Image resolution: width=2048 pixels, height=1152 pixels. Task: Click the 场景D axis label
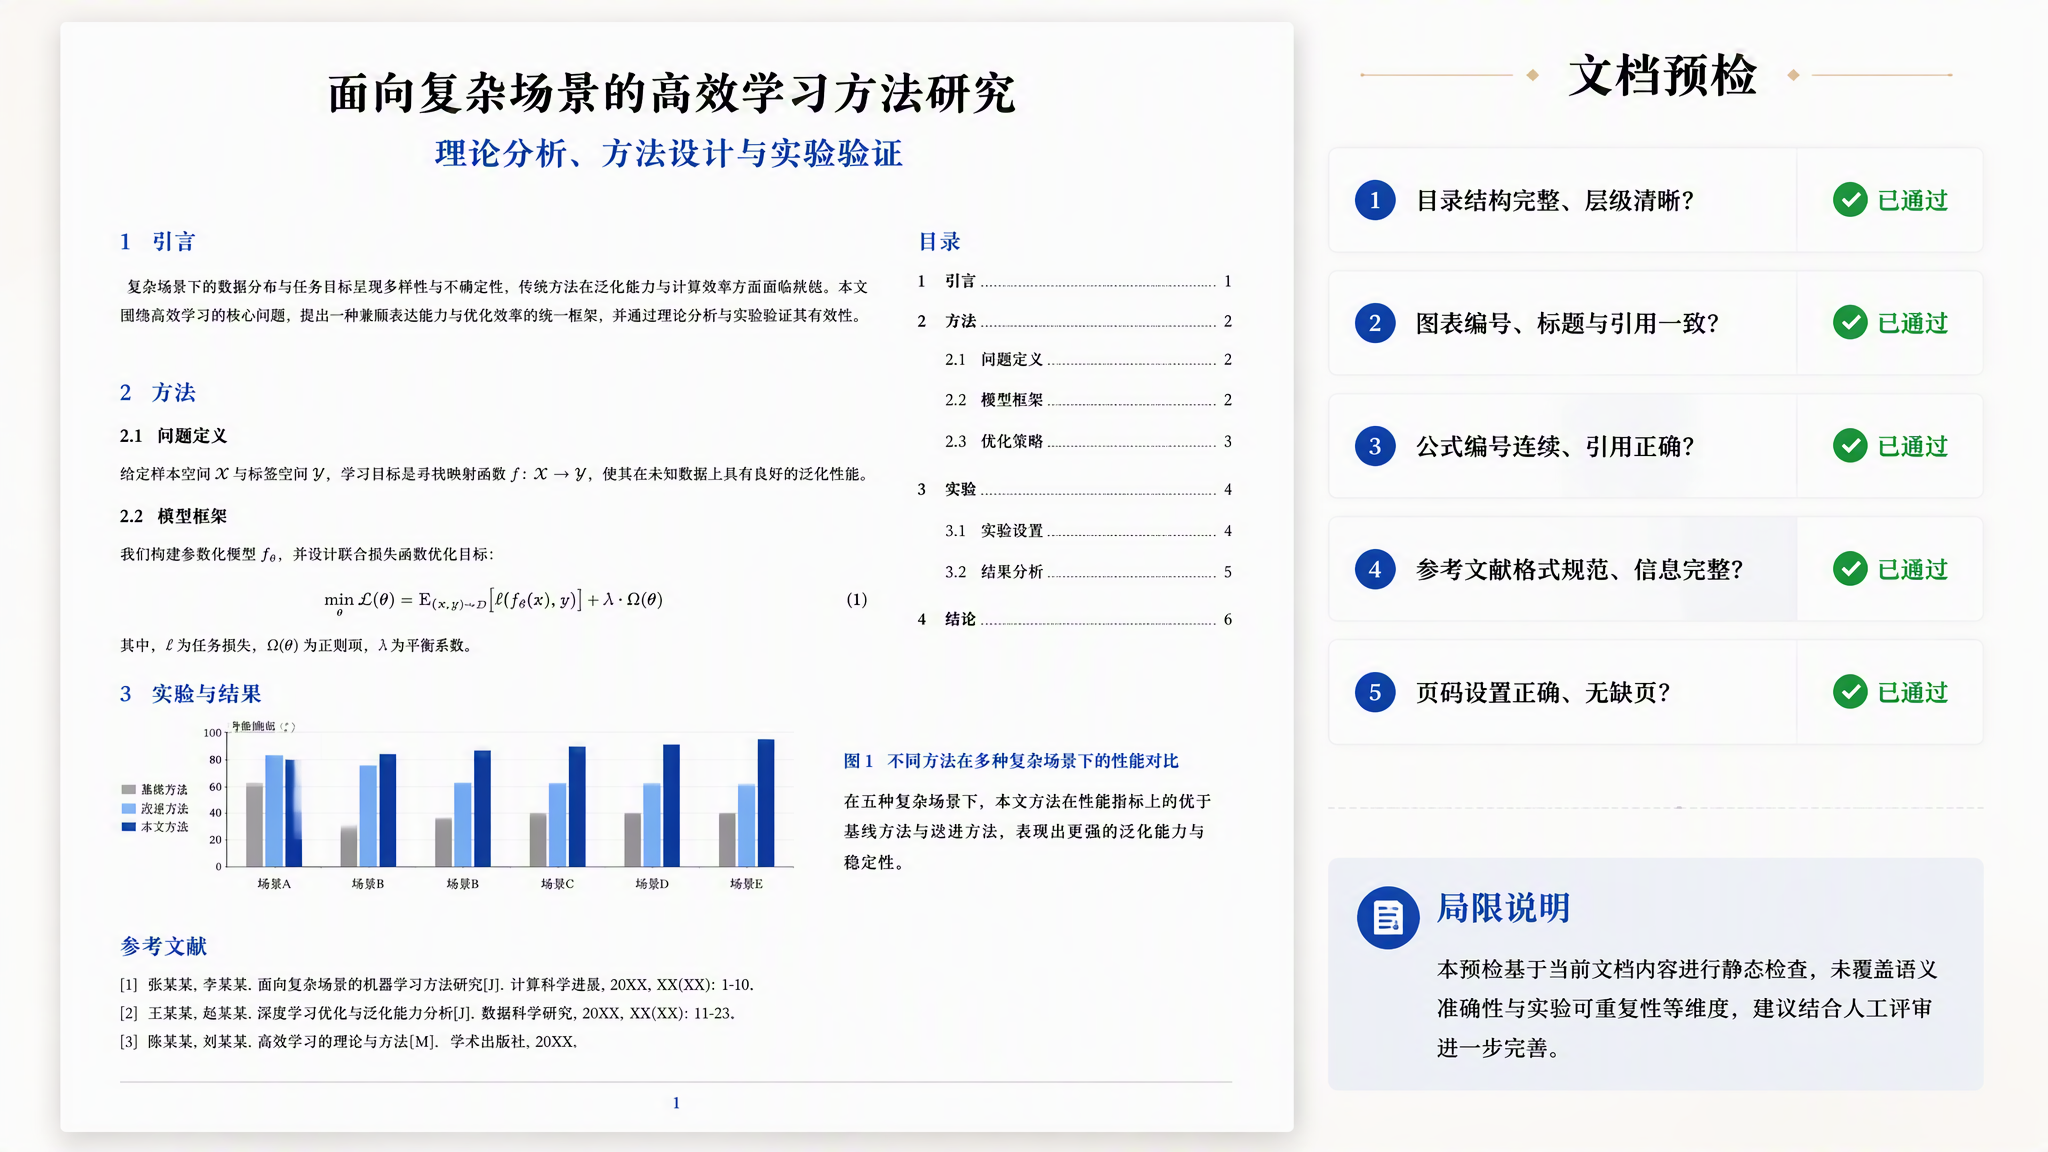652,884
